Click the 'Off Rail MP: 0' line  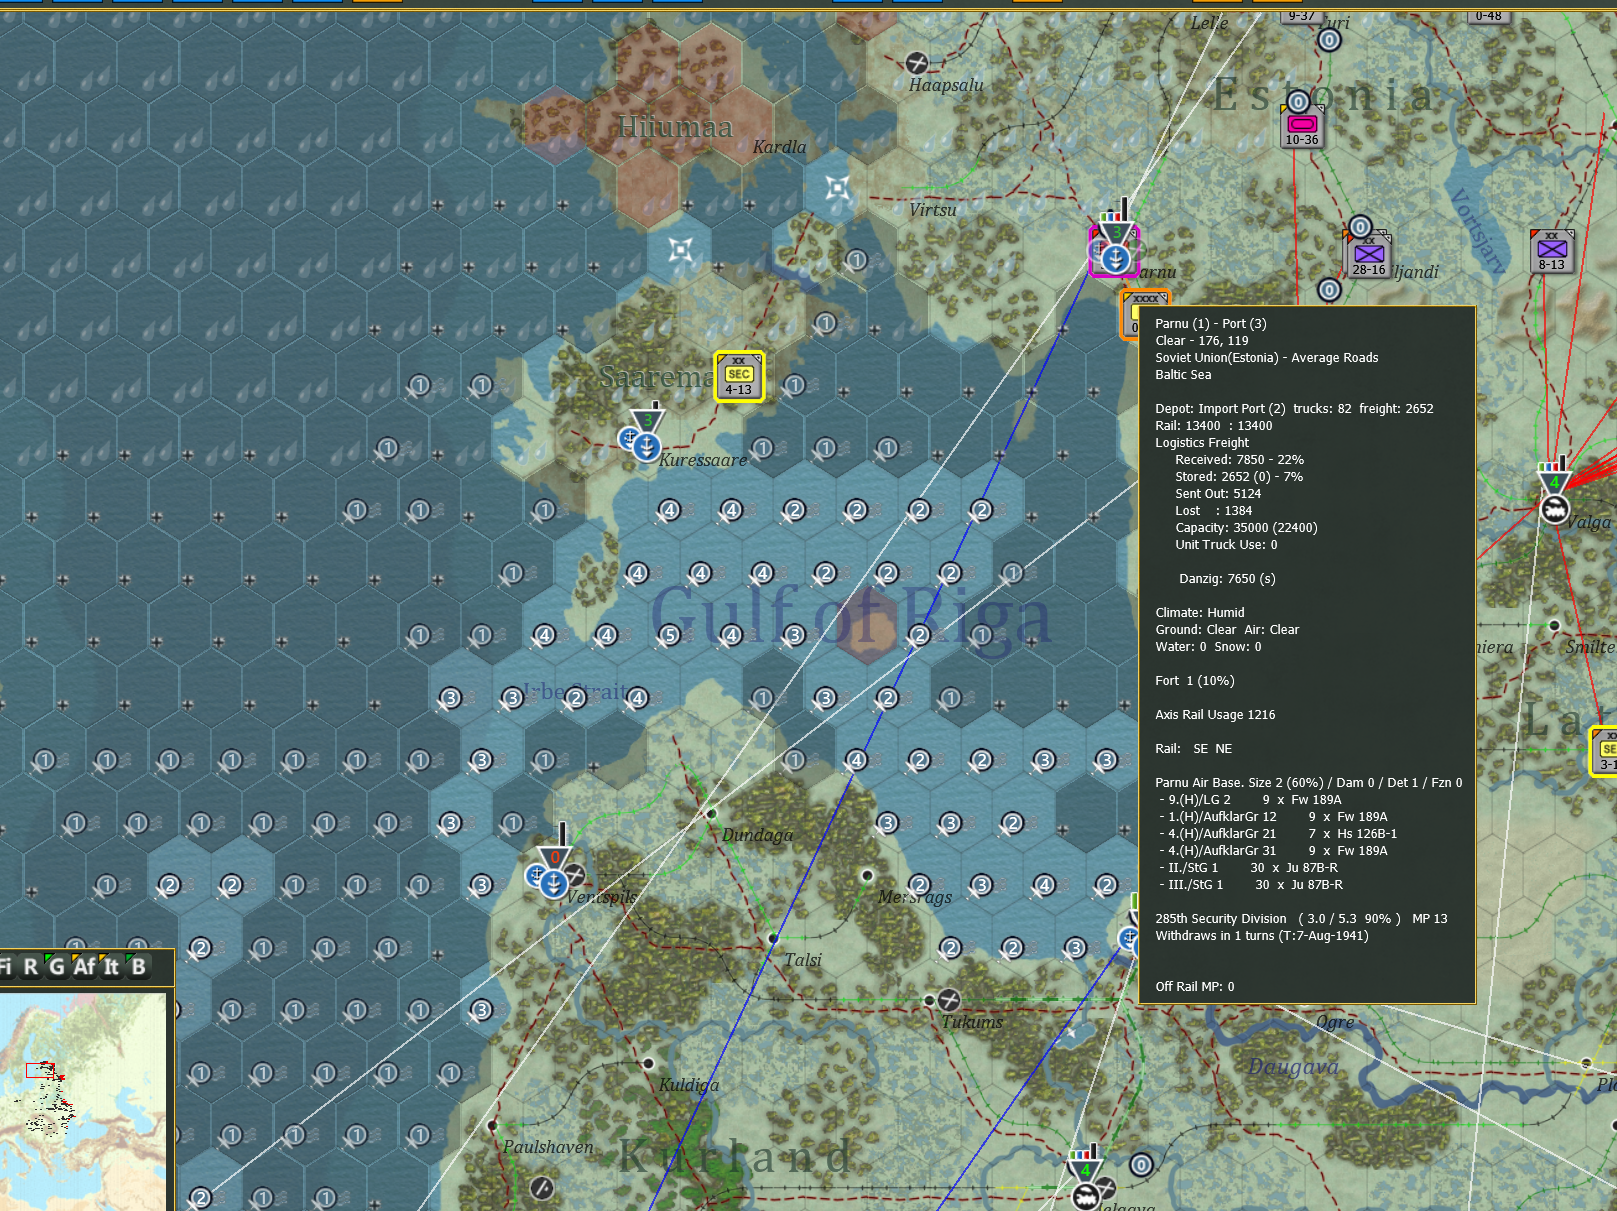[x=1194, y=986]
